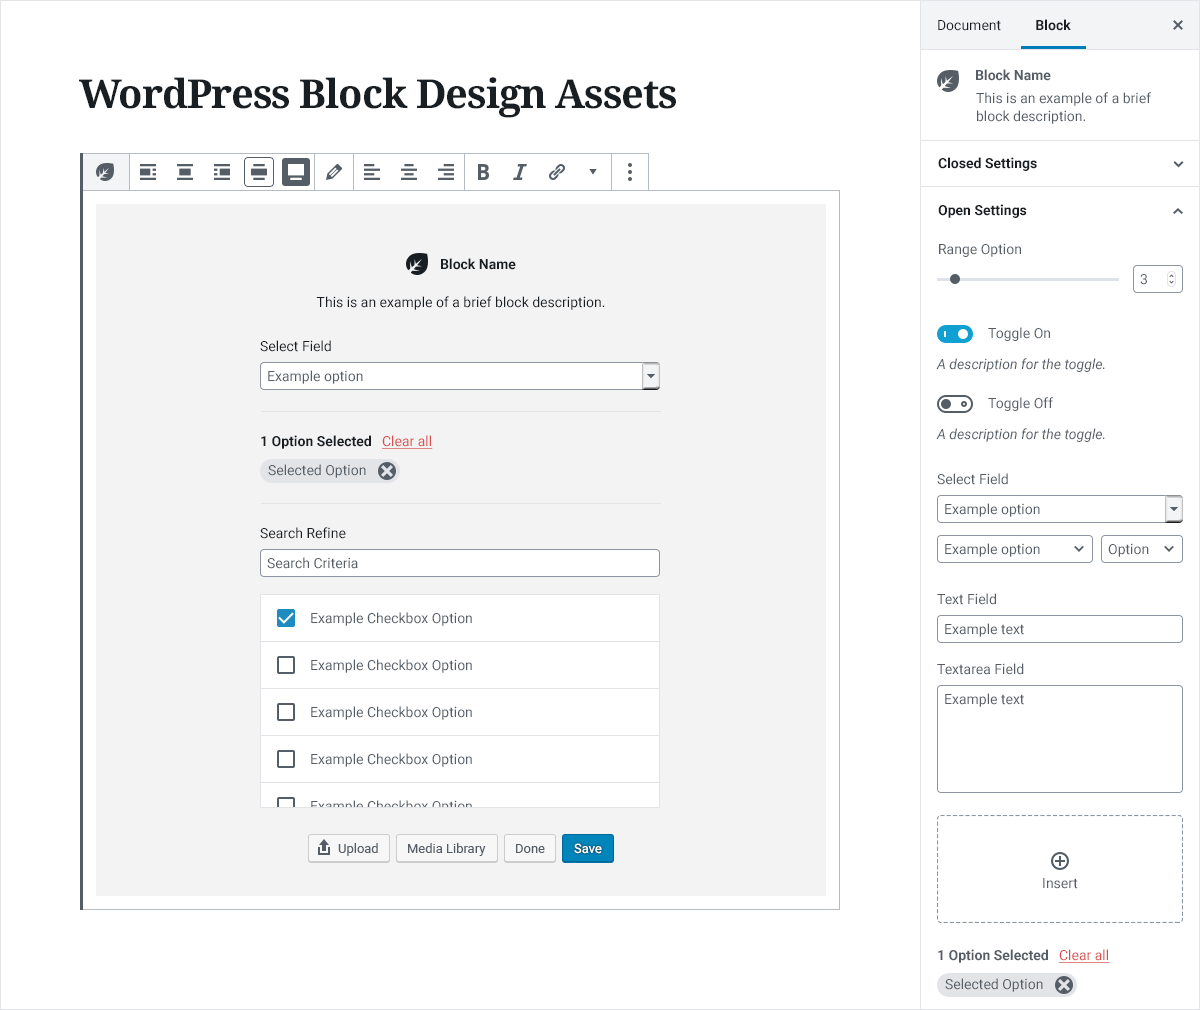Insert a link using the chain icon
Image resolution: width=1200 pixels, height=1010 pixels.
tap(556, 171)
